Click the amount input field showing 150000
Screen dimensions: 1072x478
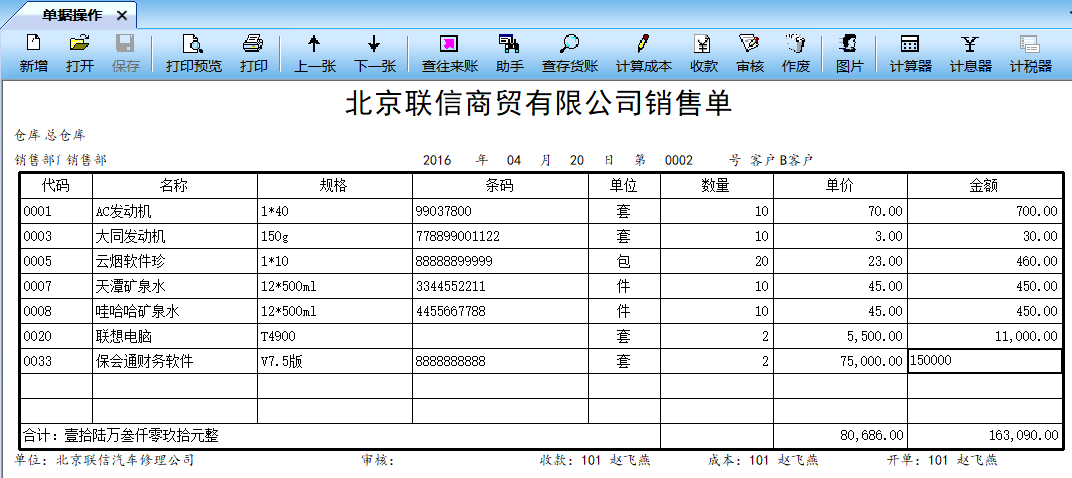[x=985, y=361]
